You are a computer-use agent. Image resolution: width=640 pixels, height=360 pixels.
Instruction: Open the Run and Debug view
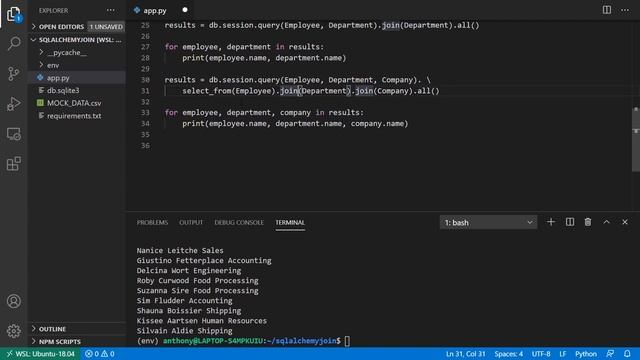pos(13,104)
